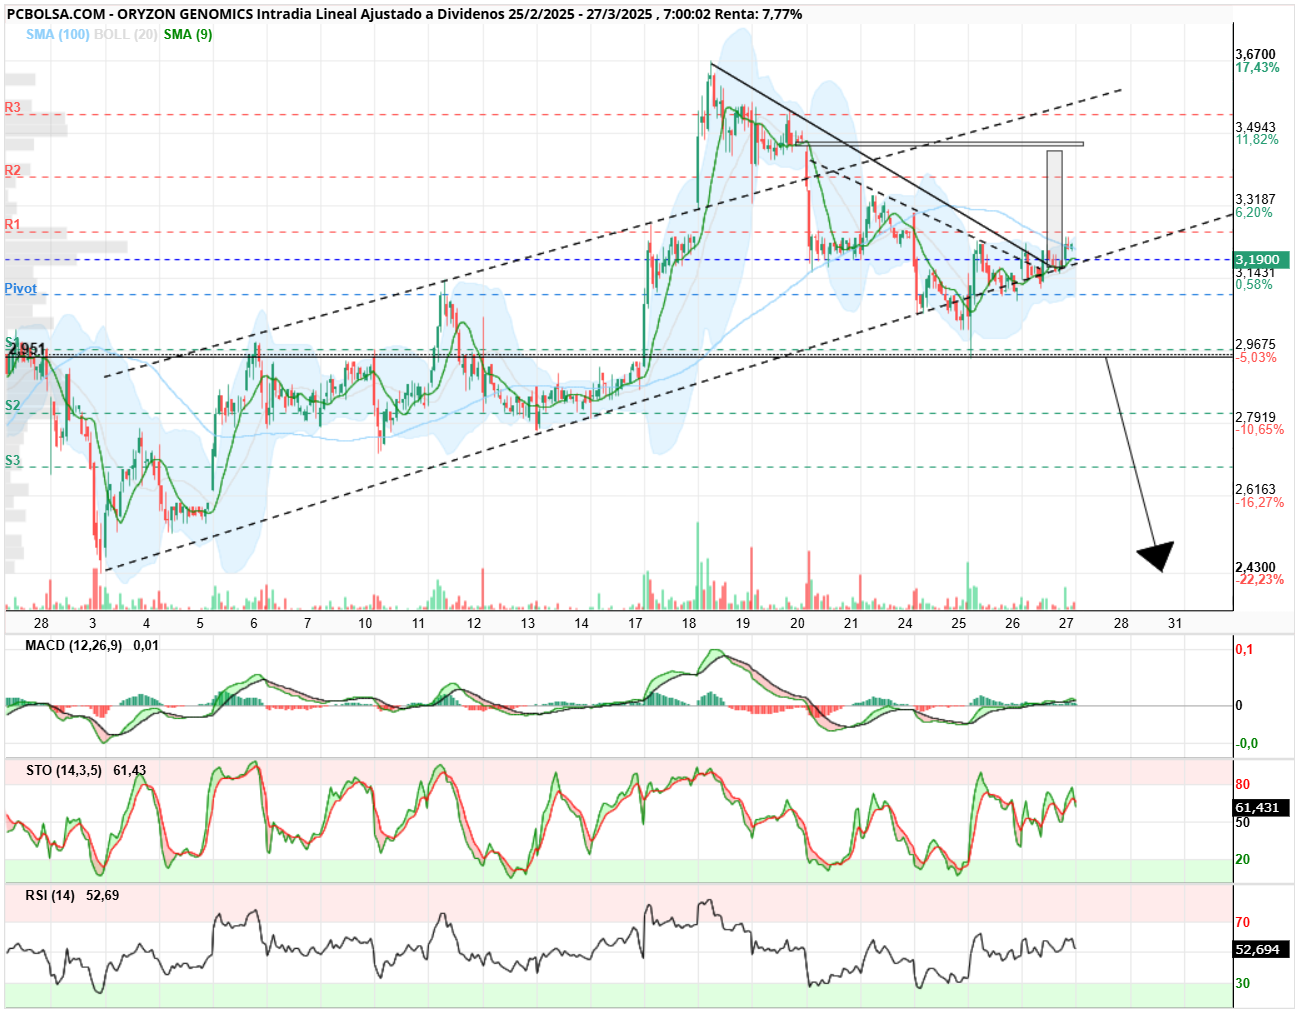Select the 6,20% percentage label
Image resolution: width=1299 pixels, height=1013 pixels.
[1254, 213]
